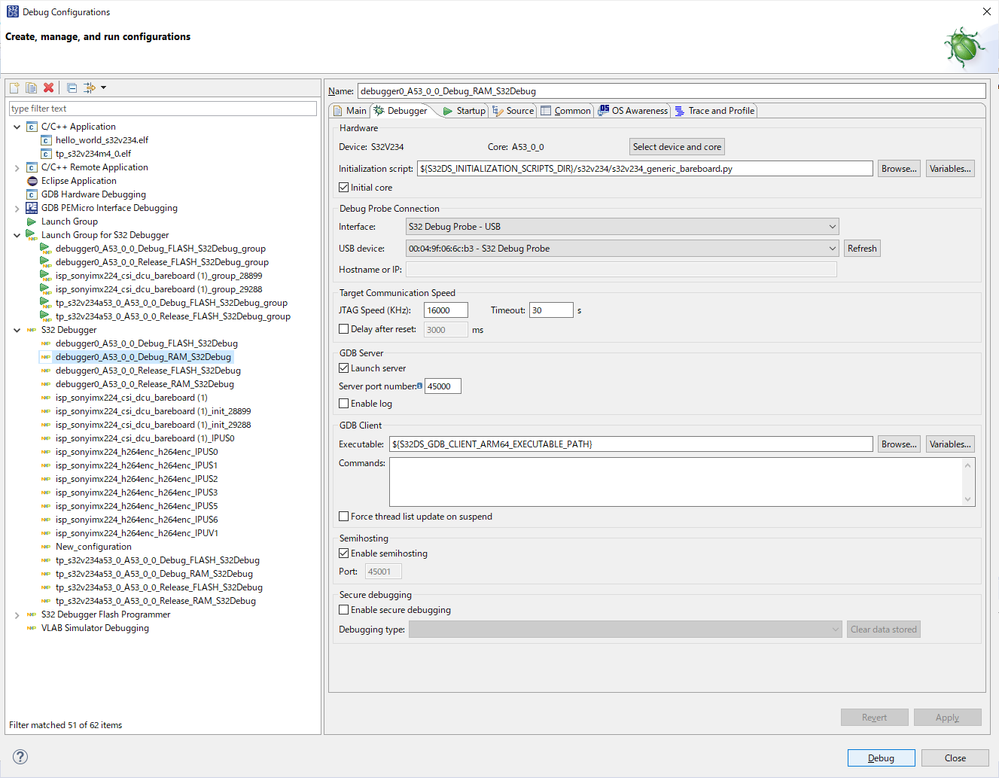The image size is (999, 778).
Task: Click the JTAG Speed input field
Action: point(446,310)
